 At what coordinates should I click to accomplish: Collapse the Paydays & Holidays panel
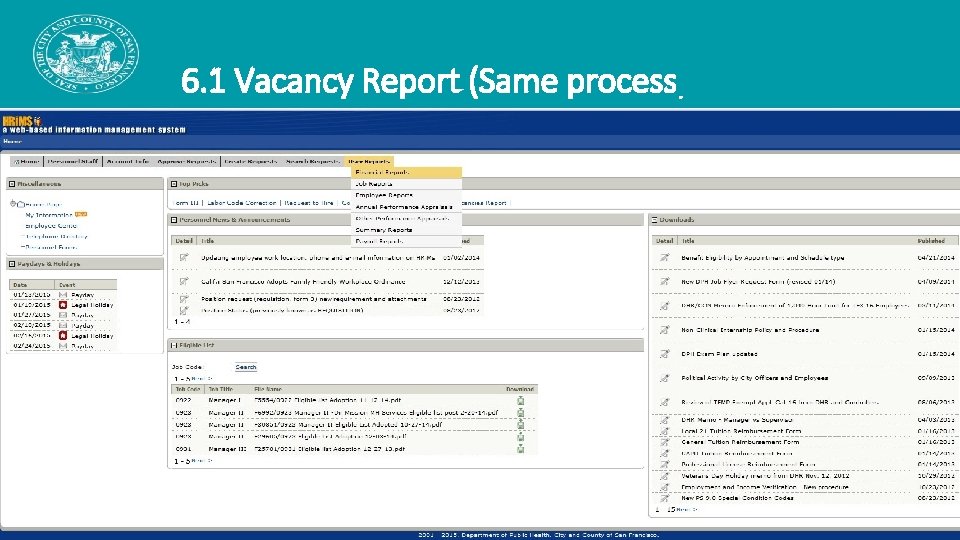12,264
